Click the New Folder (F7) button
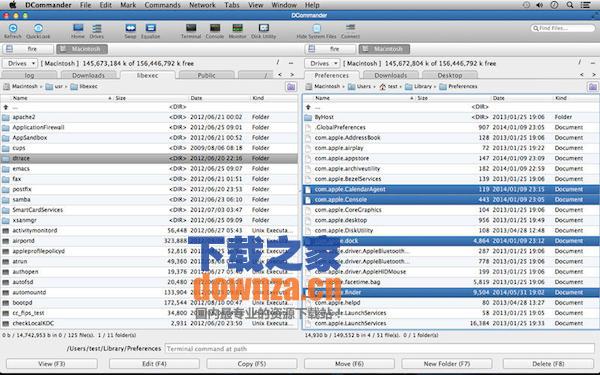This screenshot has height=375, width=600. coord(447,364)
